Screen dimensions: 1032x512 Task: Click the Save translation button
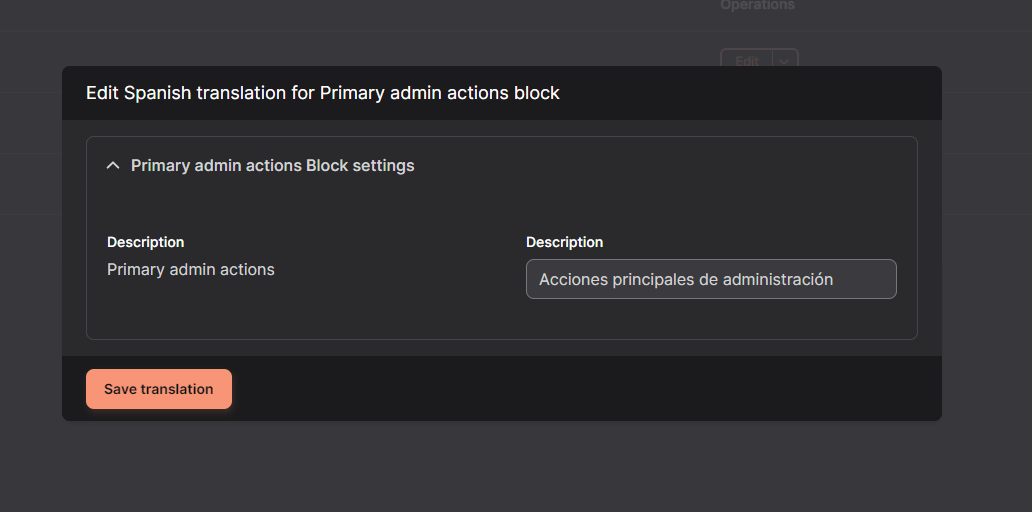pos(159,389)
